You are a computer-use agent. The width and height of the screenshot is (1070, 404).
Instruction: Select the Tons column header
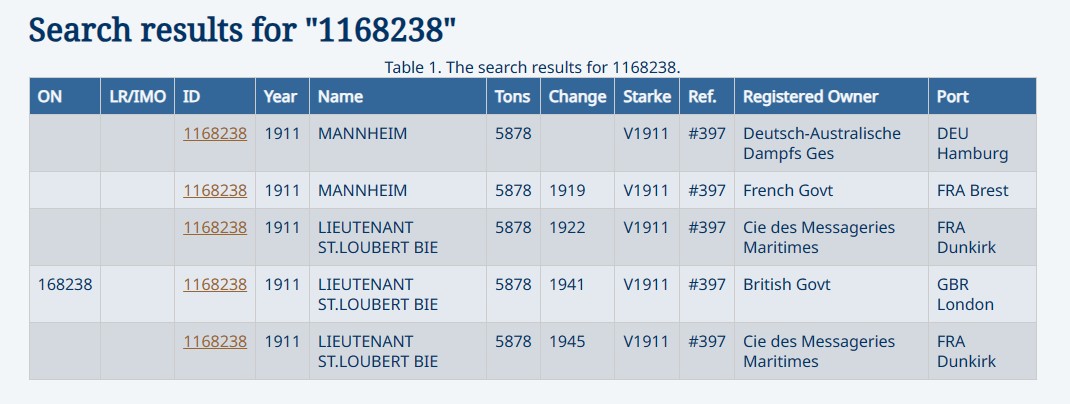pyautogui.click(x=513, y=97)
